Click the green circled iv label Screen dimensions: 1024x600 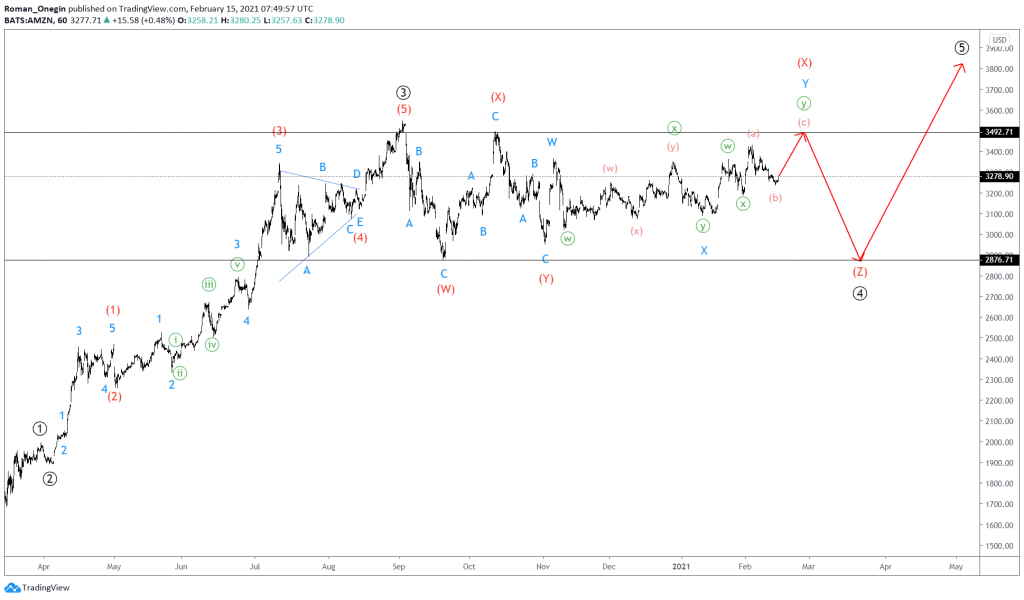(x=212, y=345)
